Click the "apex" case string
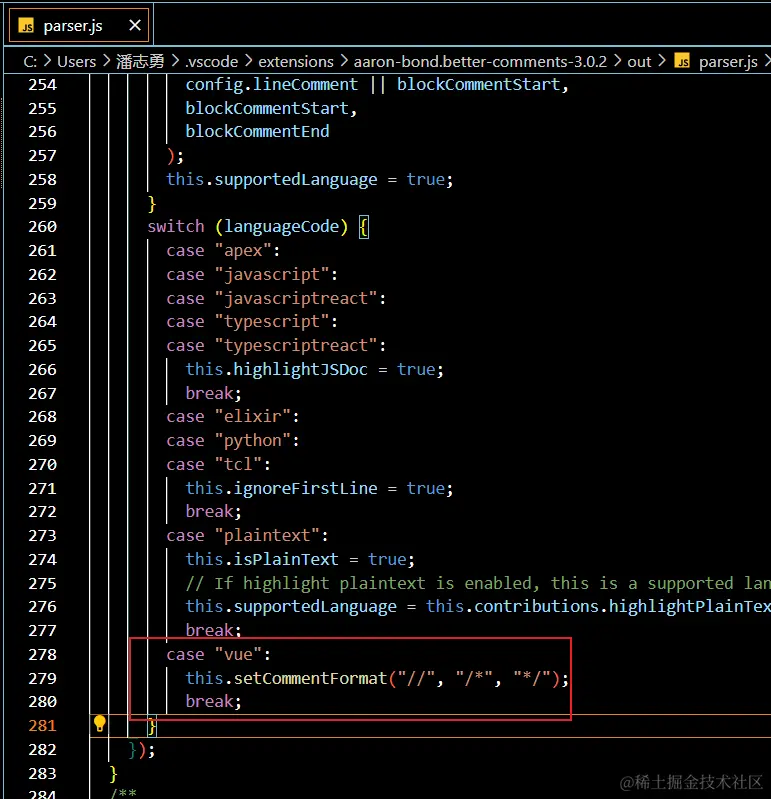The width and height of the screenshot is (771, 799). coord(244,250)
